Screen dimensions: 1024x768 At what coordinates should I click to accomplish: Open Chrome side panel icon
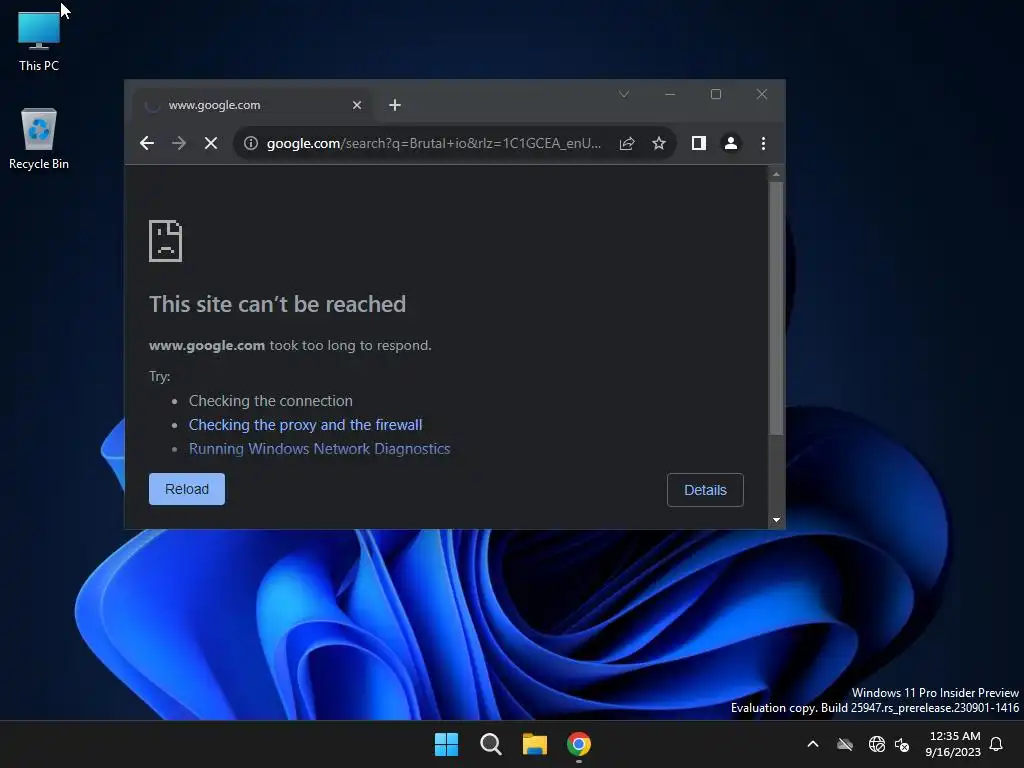pos(699,143)
